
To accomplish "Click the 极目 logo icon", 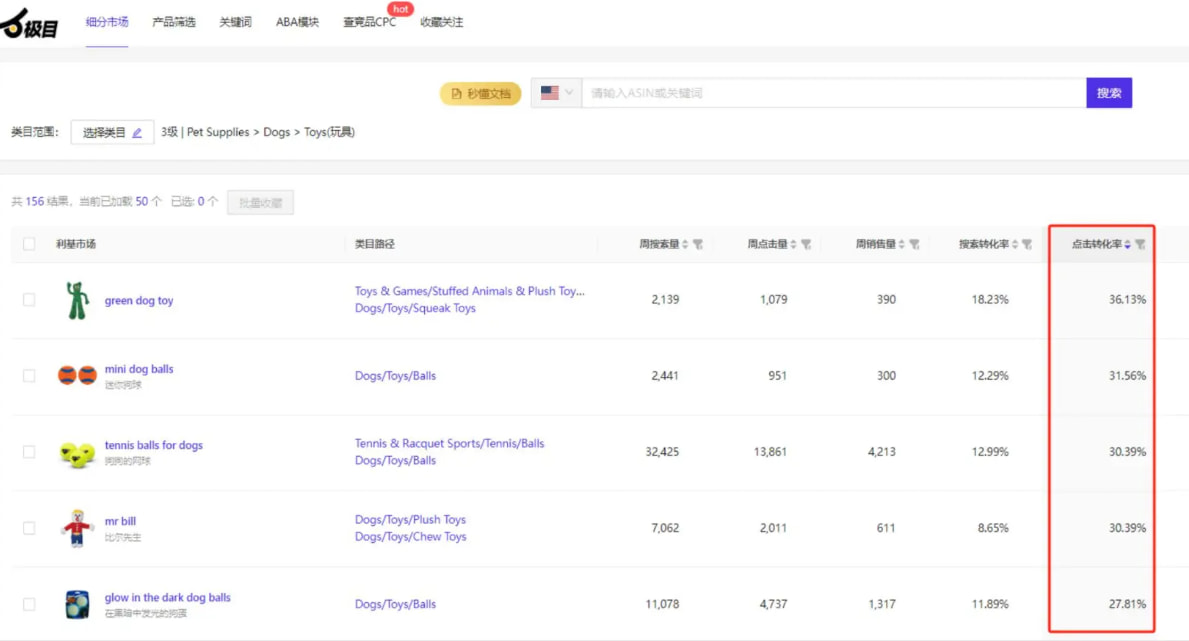I will point(30,24).
